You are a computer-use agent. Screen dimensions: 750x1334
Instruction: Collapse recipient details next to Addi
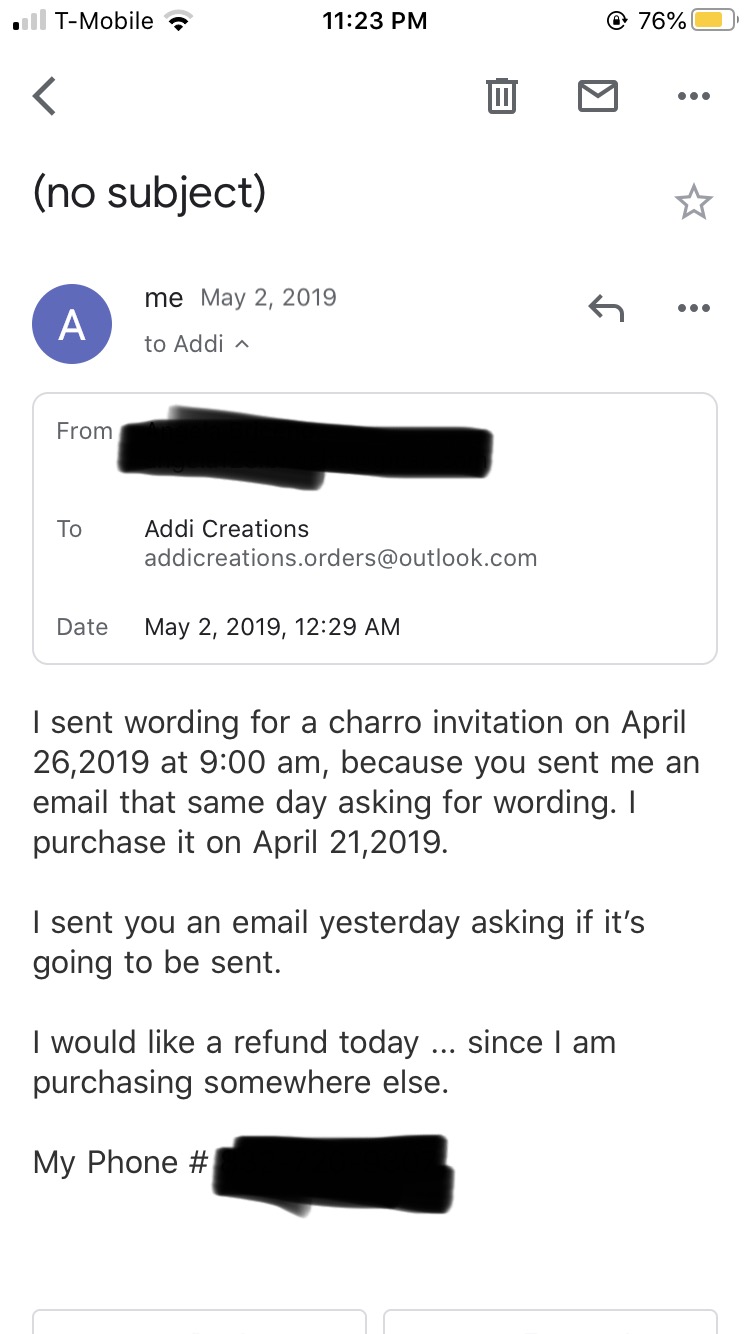pos(242,344)
